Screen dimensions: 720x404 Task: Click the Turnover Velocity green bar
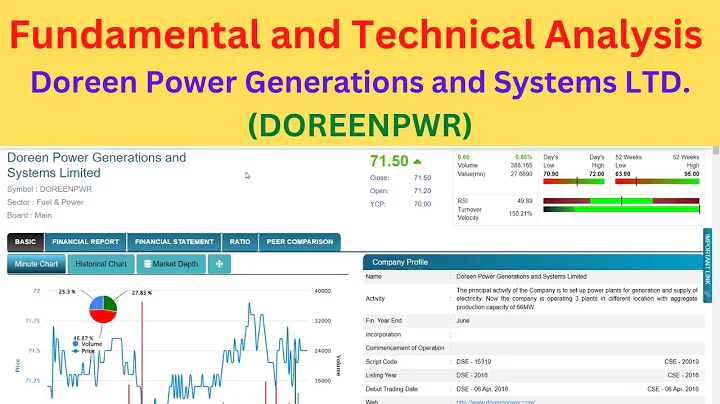(x=621, y=209)
